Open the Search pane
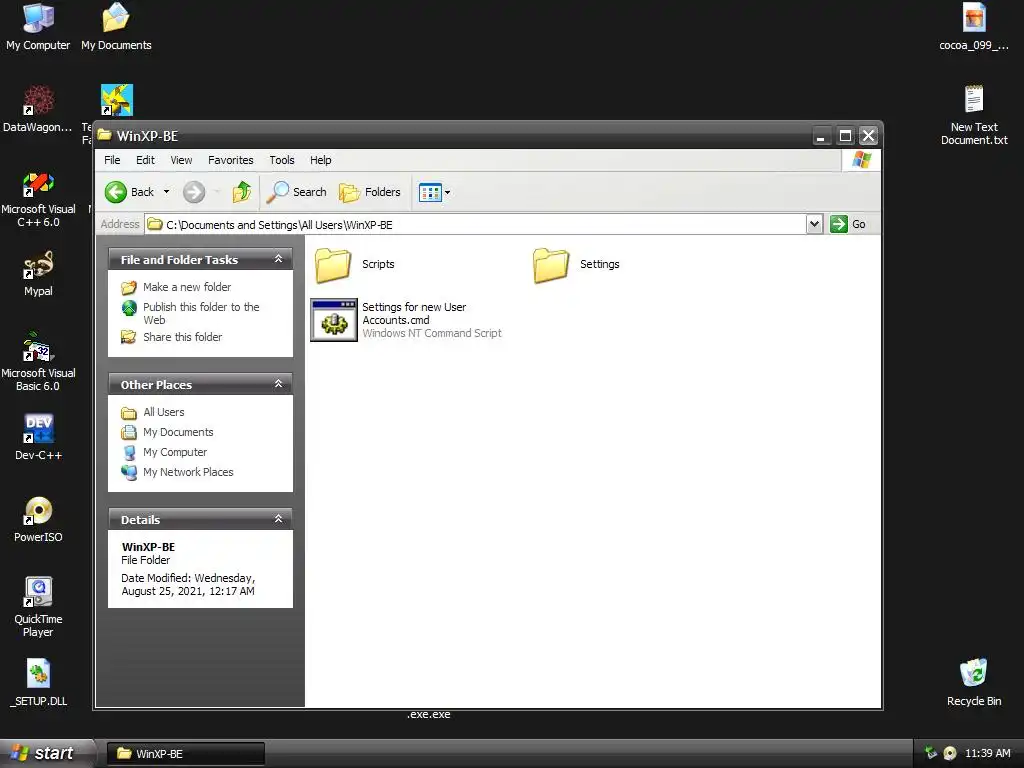 (x=296, y=192)
